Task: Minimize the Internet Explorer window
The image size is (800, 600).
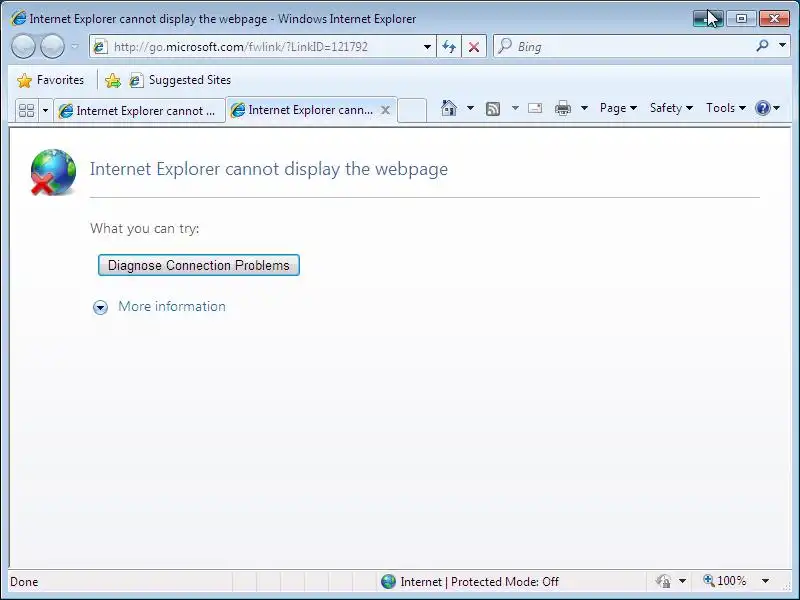Action: click(708, 18)
